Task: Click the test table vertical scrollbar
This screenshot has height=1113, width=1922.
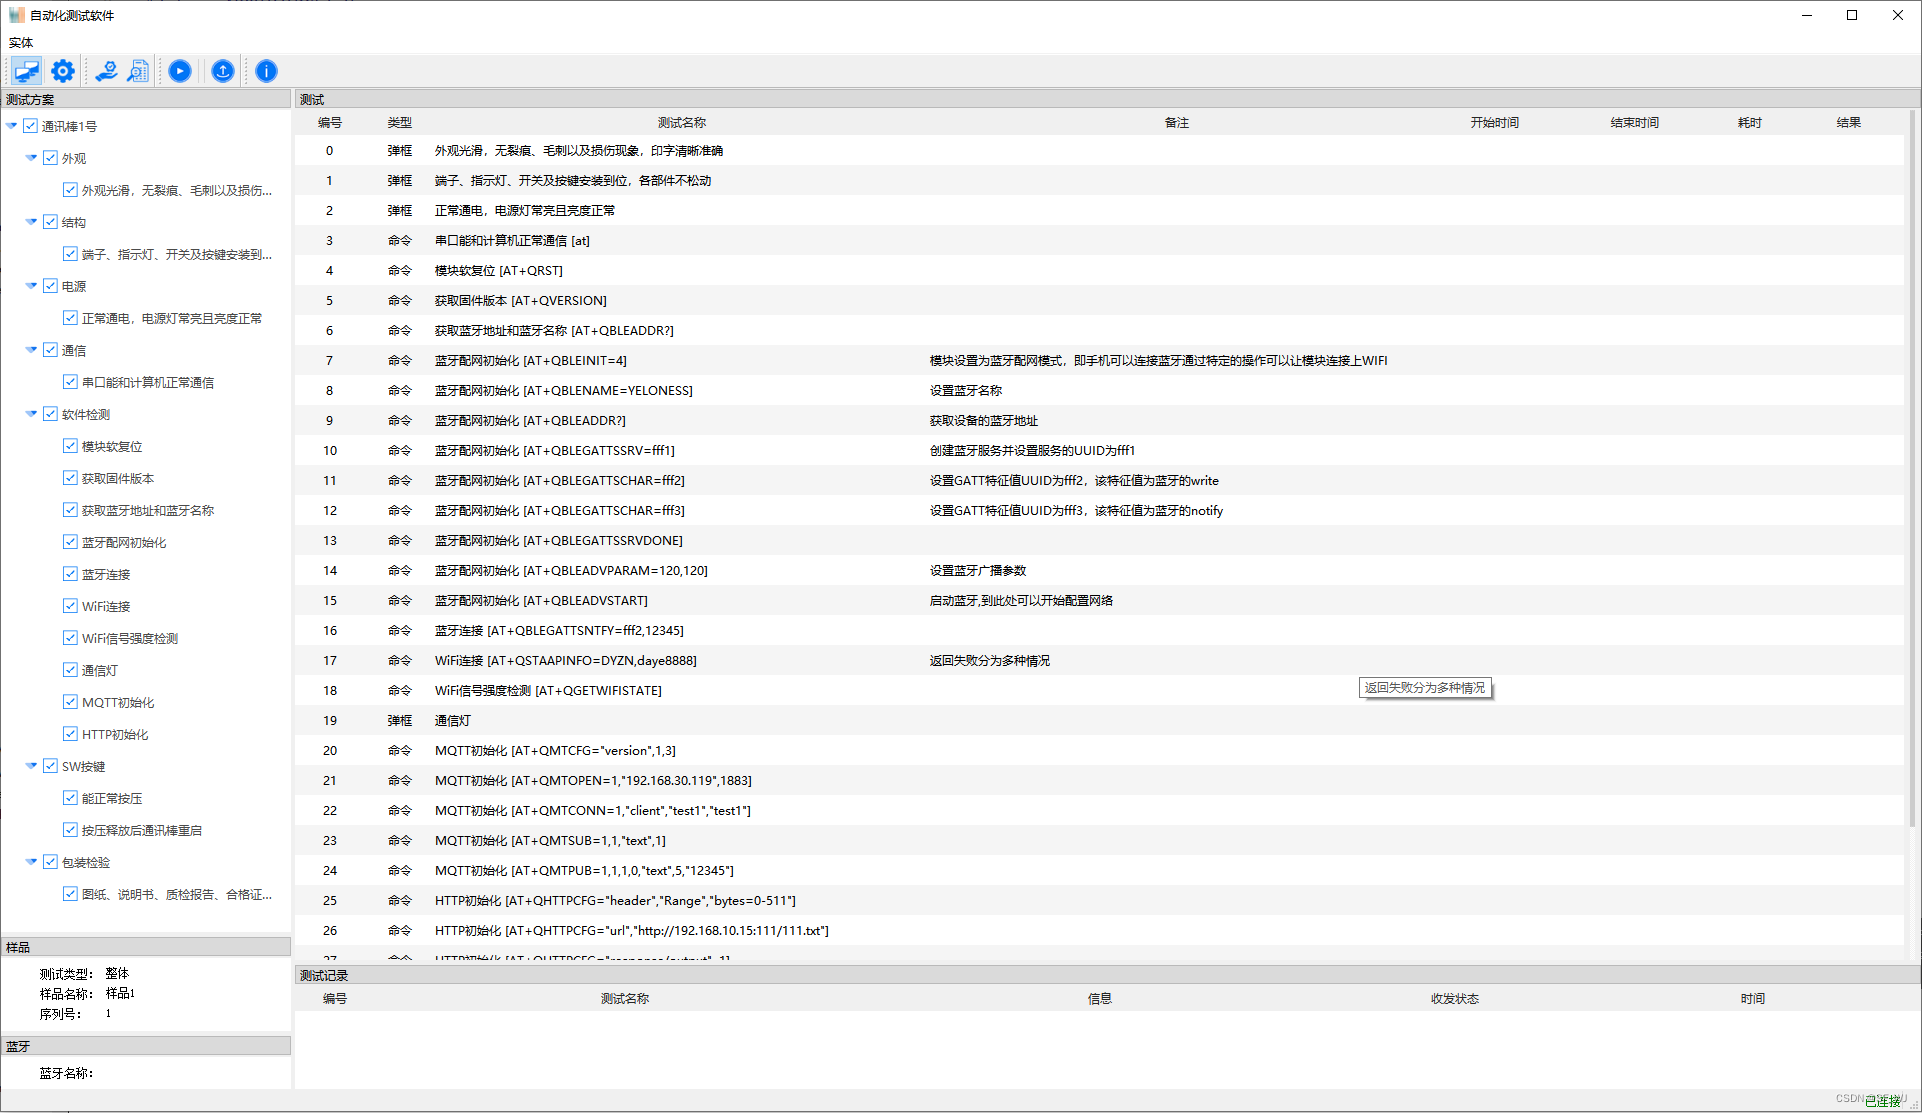Action: [1913, 470]
